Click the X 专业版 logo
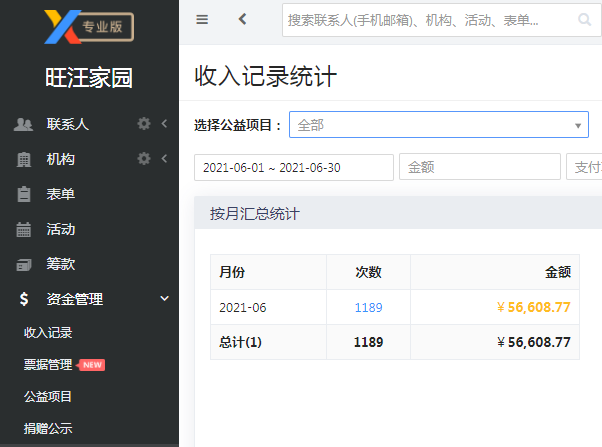602x447 pixels. coord(89,26)
